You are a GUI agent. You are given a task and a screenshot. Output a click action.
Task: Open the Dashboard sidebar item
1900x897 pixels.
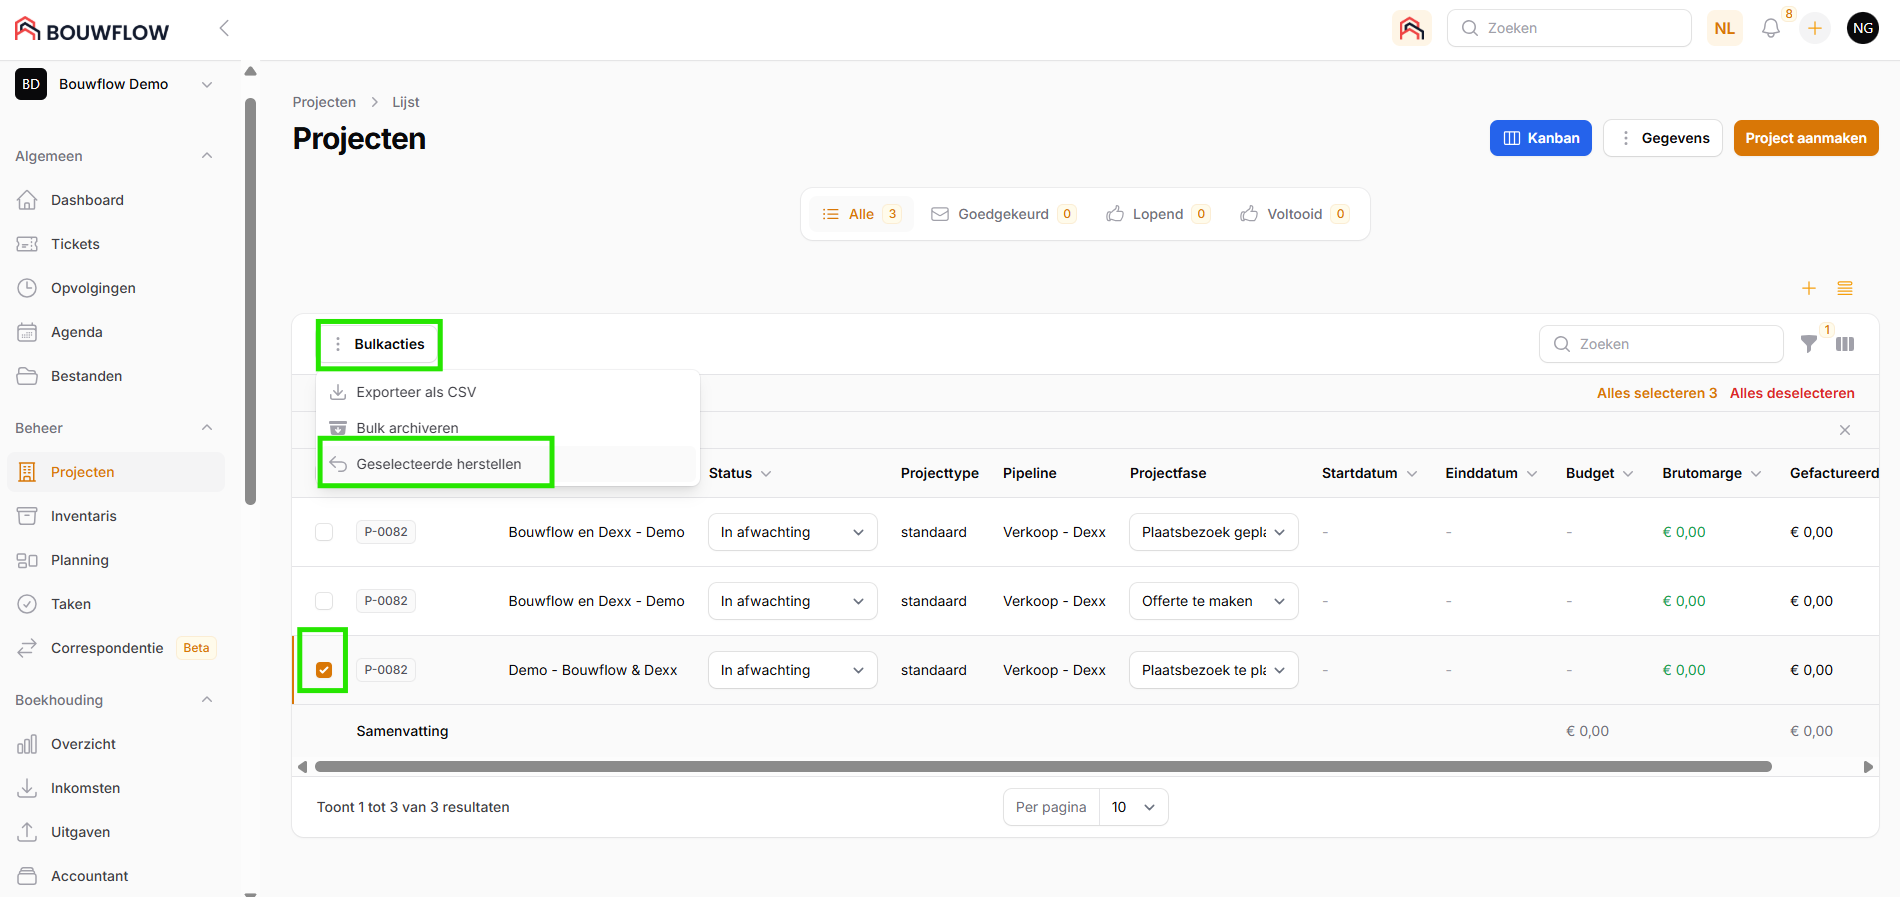pyautogui.click(x=87, y=200)
